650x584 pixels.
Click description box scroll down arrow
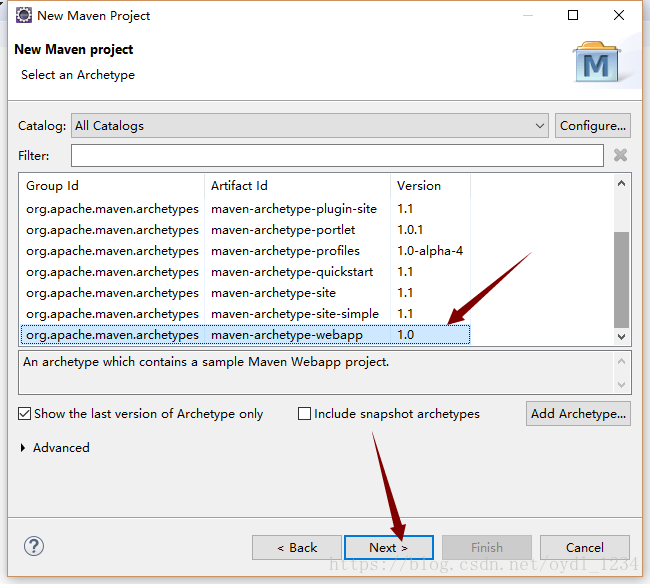621,385
